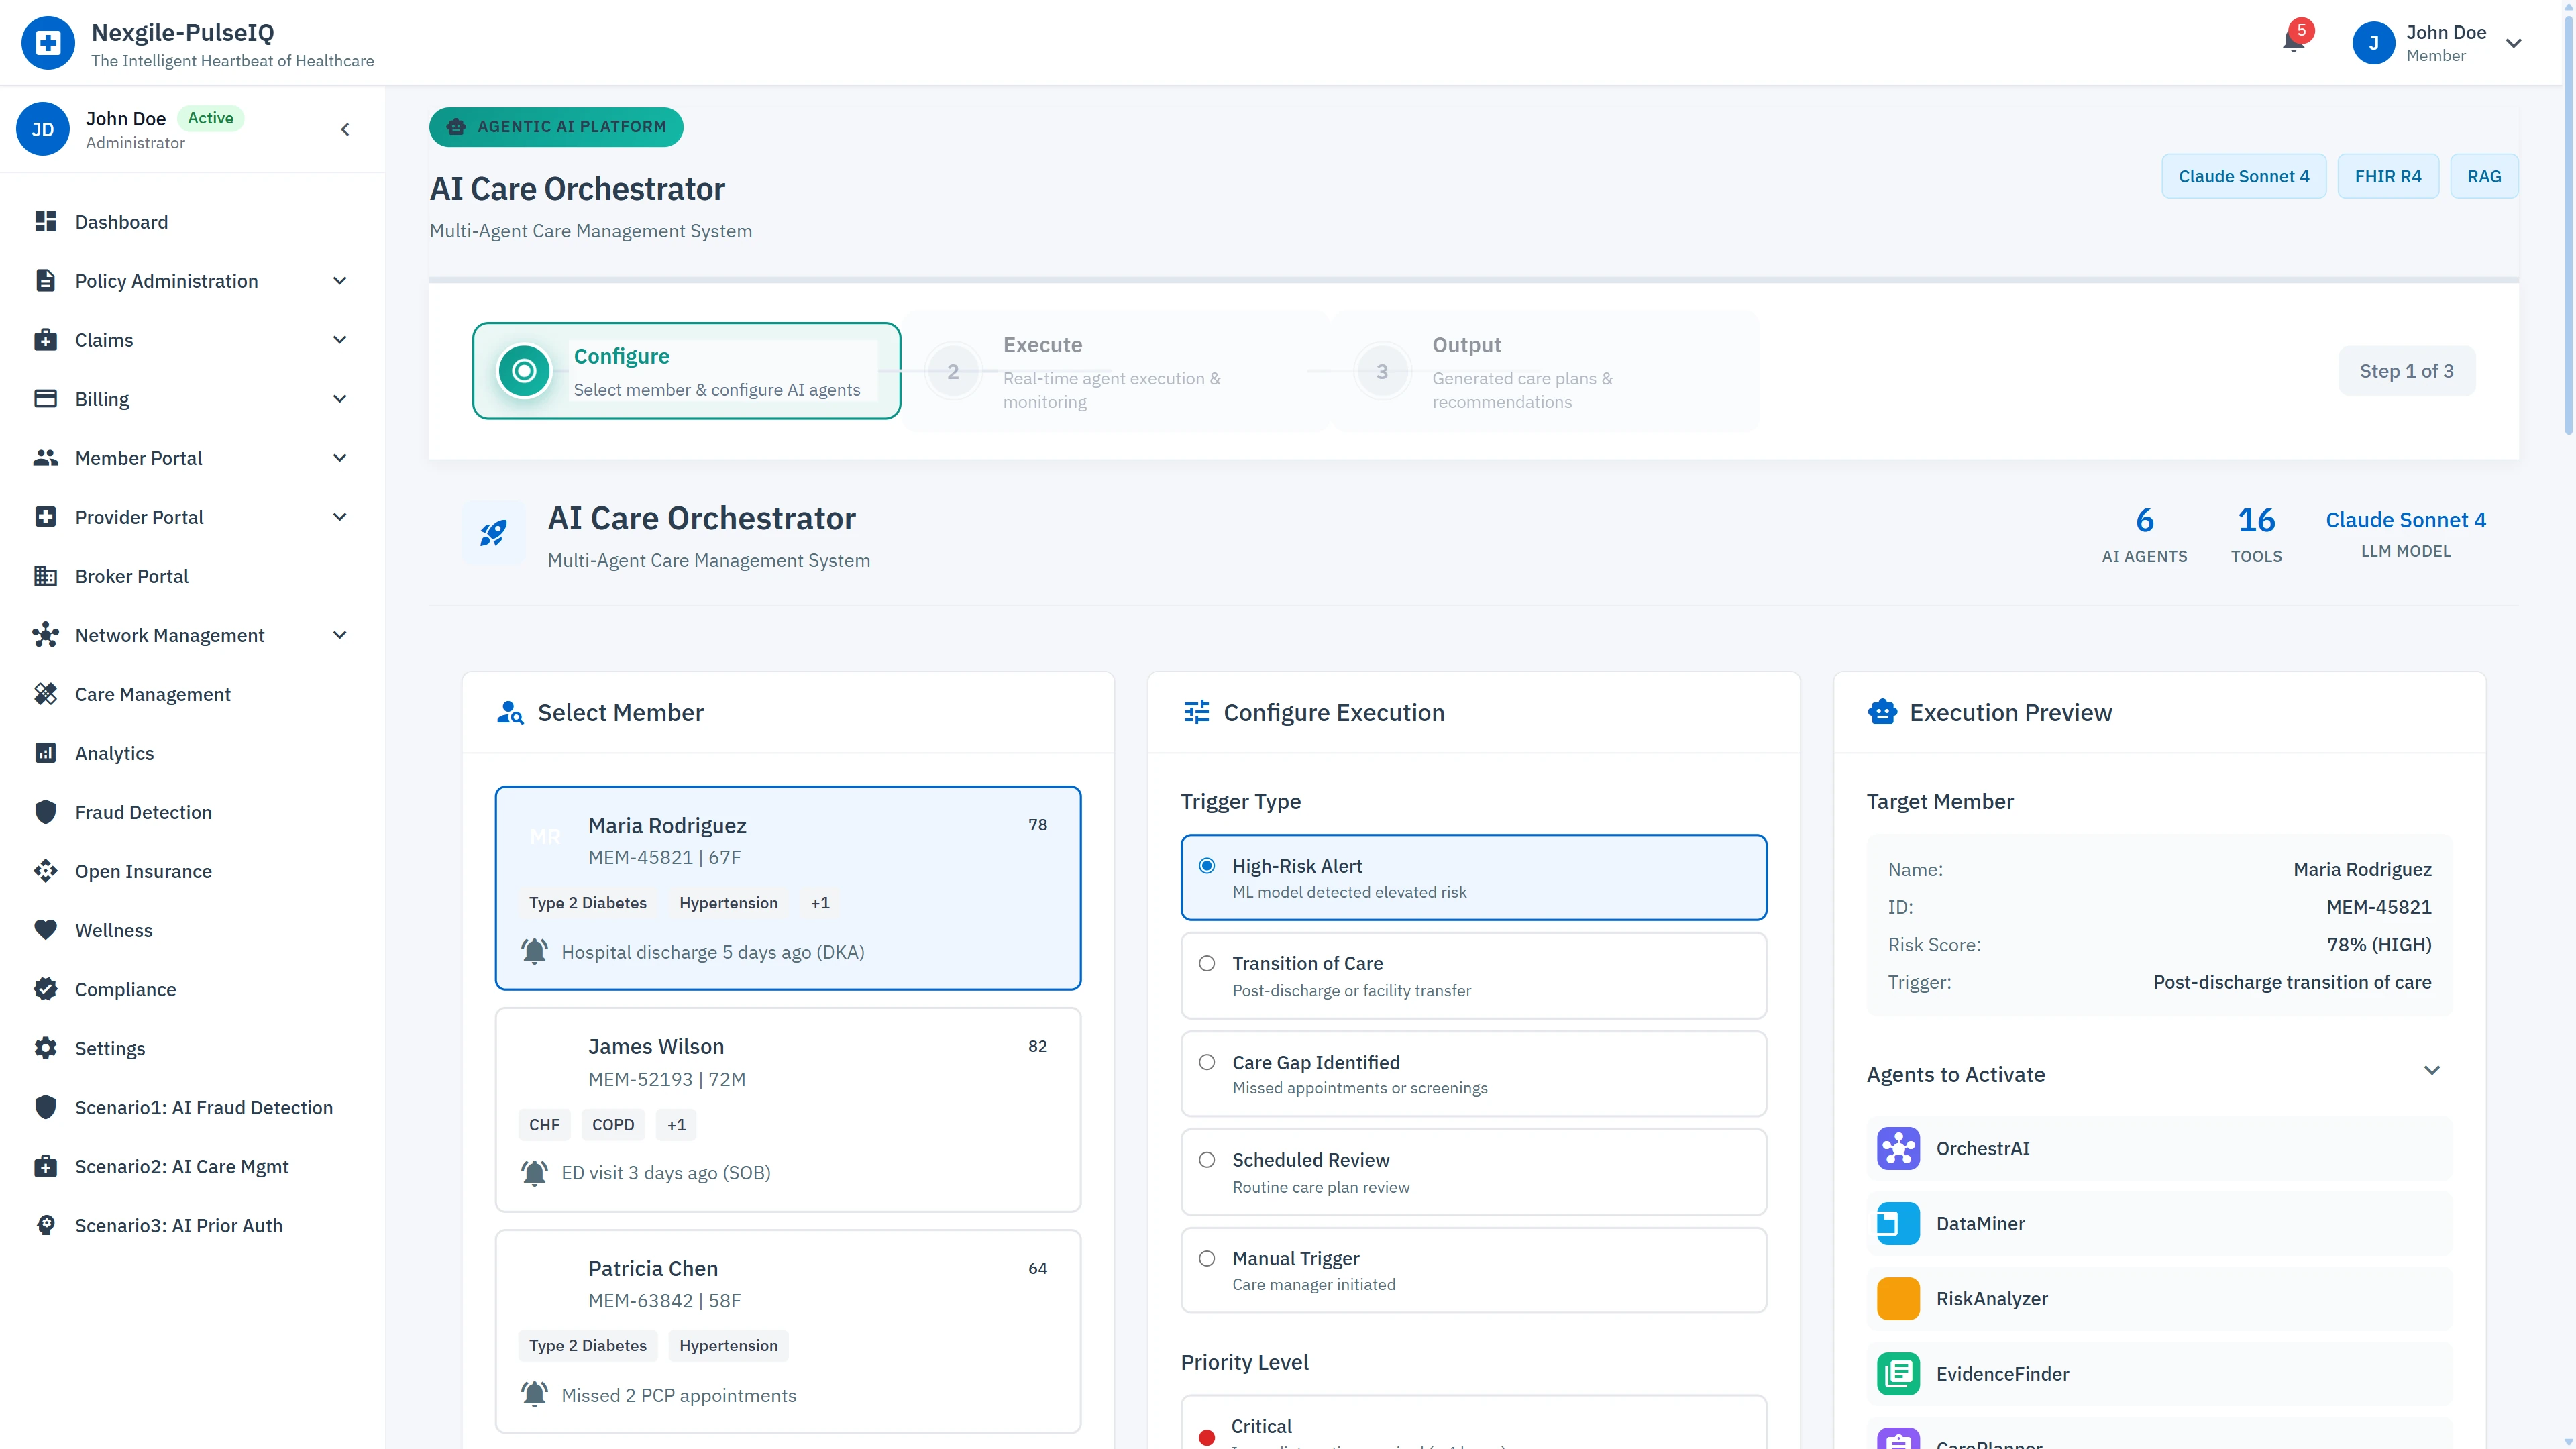Click the Care Management icon

pyautogui.click(x=46, y=693)
